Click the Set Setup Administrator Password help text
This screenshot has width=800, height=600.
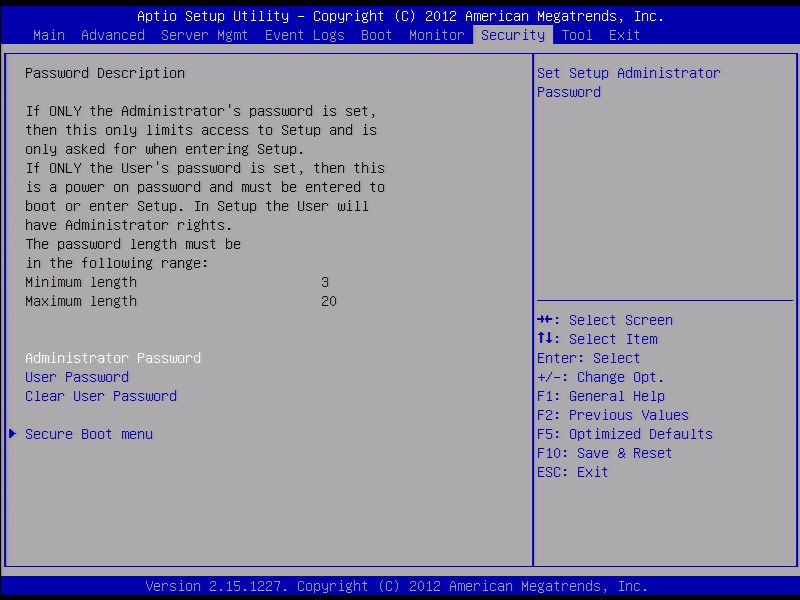click(629, 83)
